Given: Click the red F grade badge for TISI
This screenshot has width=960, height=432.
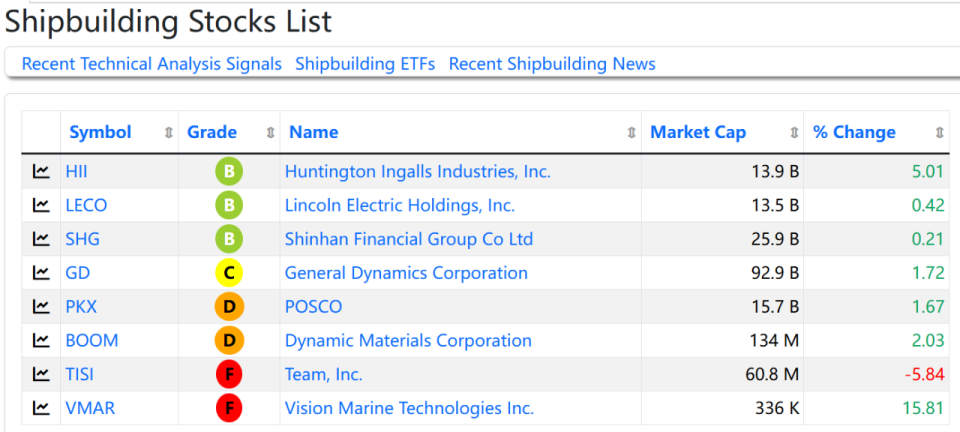Looking at the screenshot, I should coord(229,375).
